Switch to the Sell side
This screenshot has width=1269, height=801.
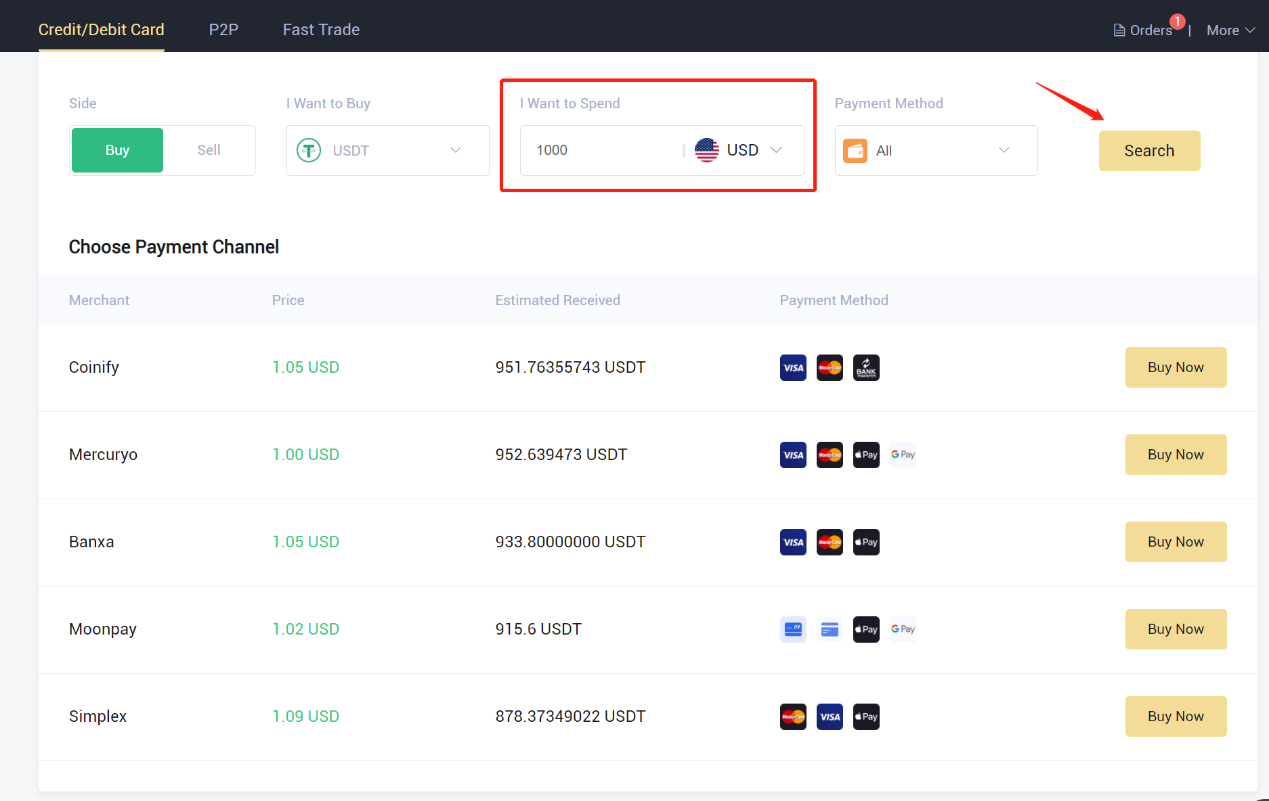point(208,150)
